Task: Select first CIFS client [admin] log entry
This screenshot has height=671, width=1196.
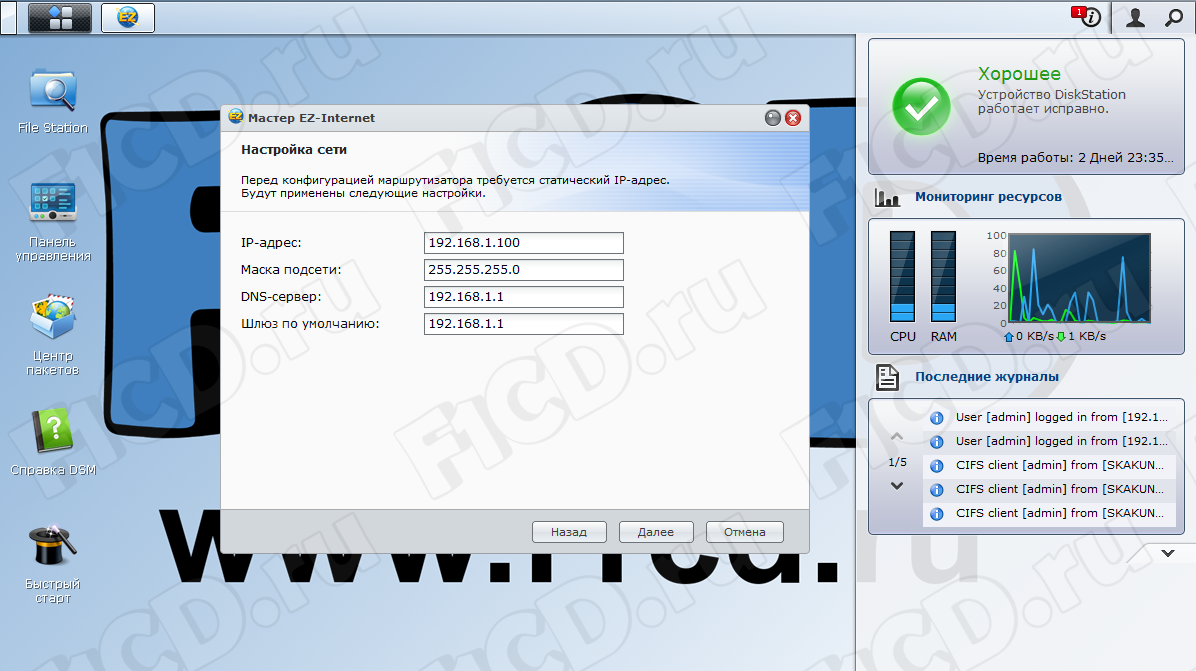Action: [1049, 465]
